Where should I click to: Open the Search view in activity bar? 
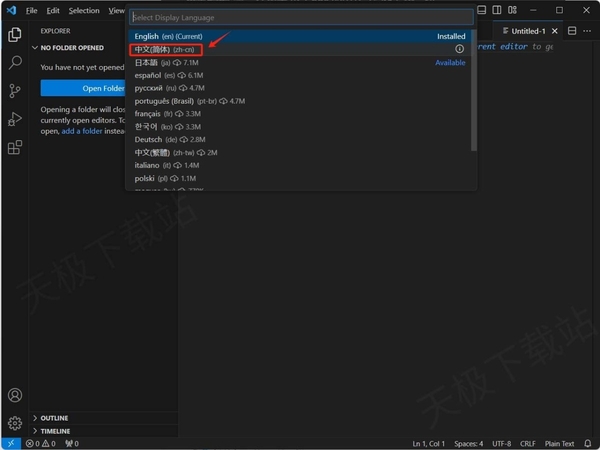click(x=15, y=63)
